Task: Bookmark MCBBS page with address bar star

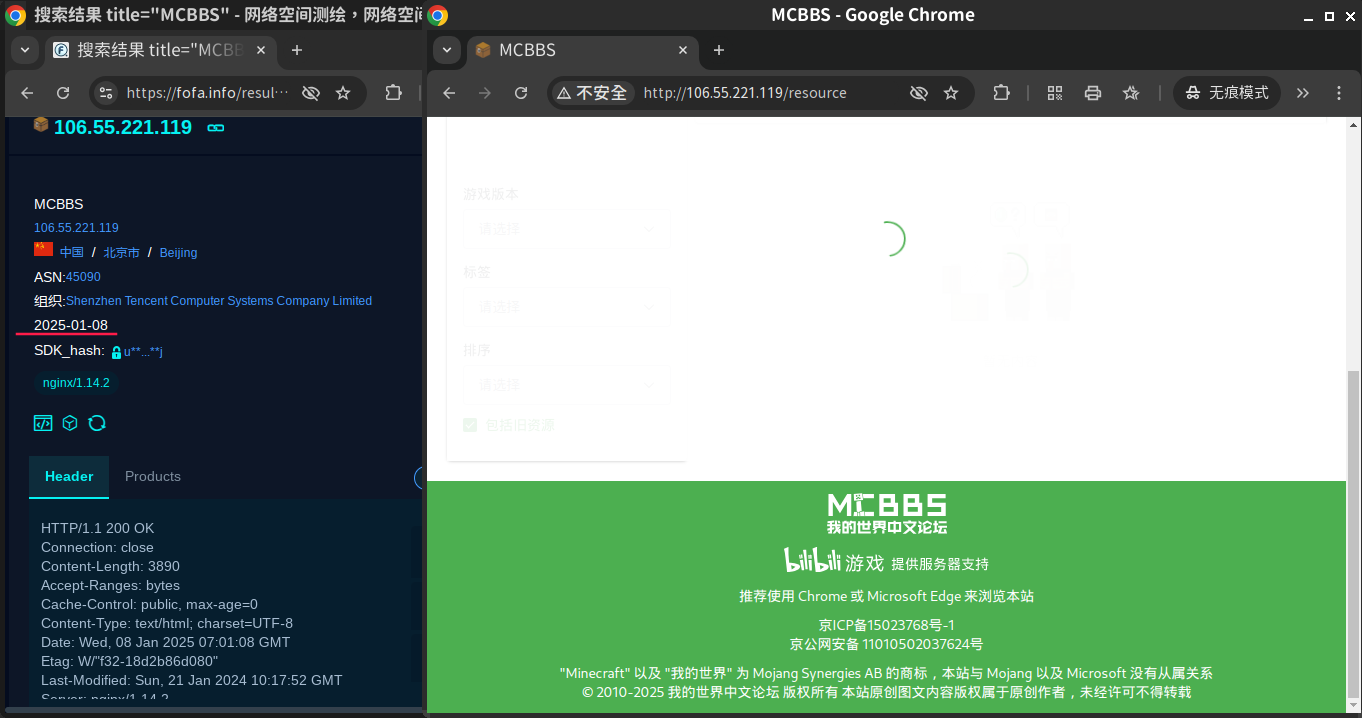Action: 951,93
